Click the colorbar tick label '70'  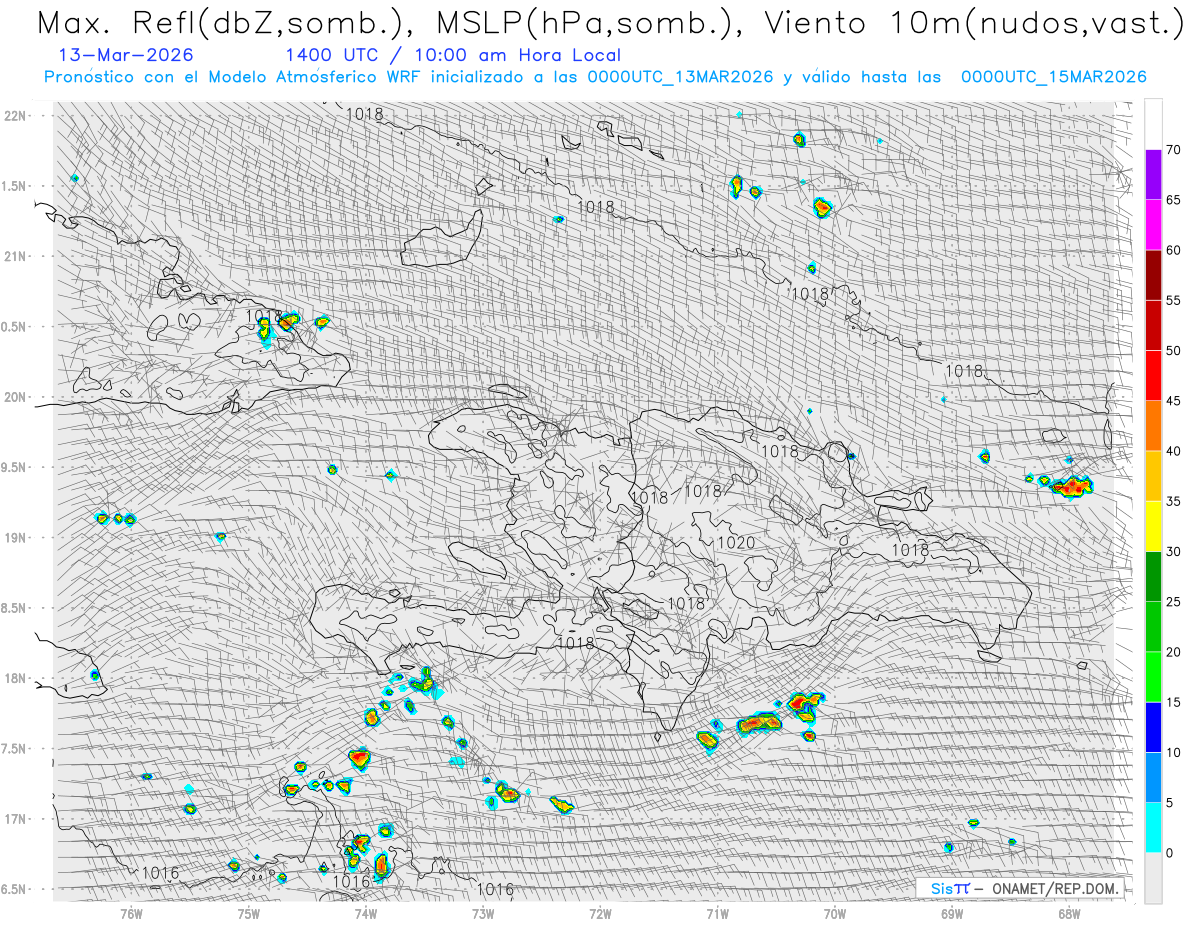tap(1174, 150)
